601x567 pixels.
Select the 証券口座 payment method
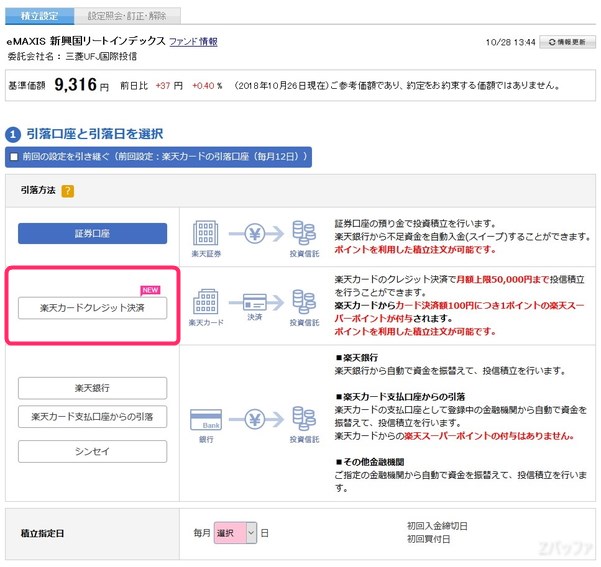pyautogui.click(x=92, y=233)
